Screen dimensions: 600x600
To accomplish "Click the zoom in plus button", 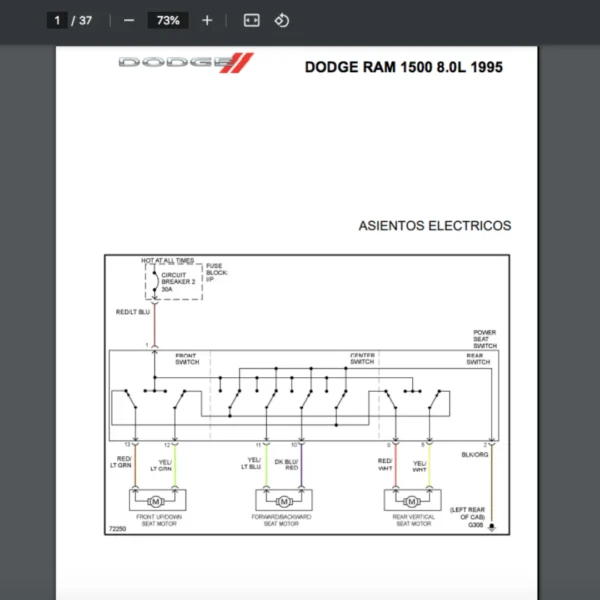I will click(207, 20).
